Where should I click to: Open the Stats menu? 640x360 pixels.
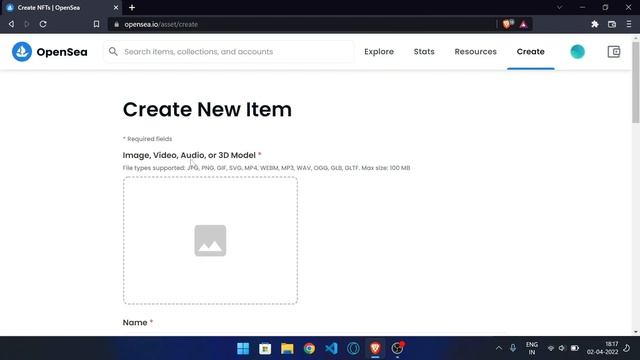(424, 52)
